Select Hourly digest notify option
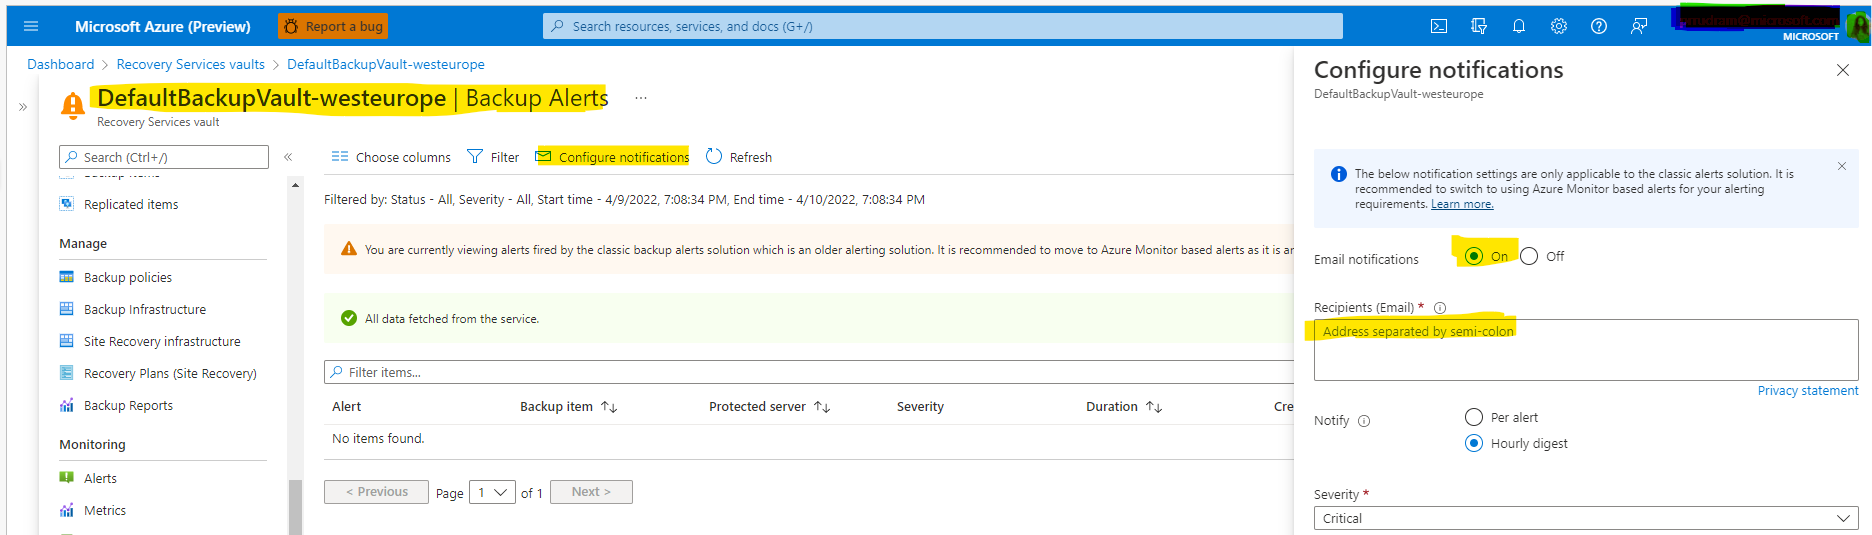 [1474, 443]
